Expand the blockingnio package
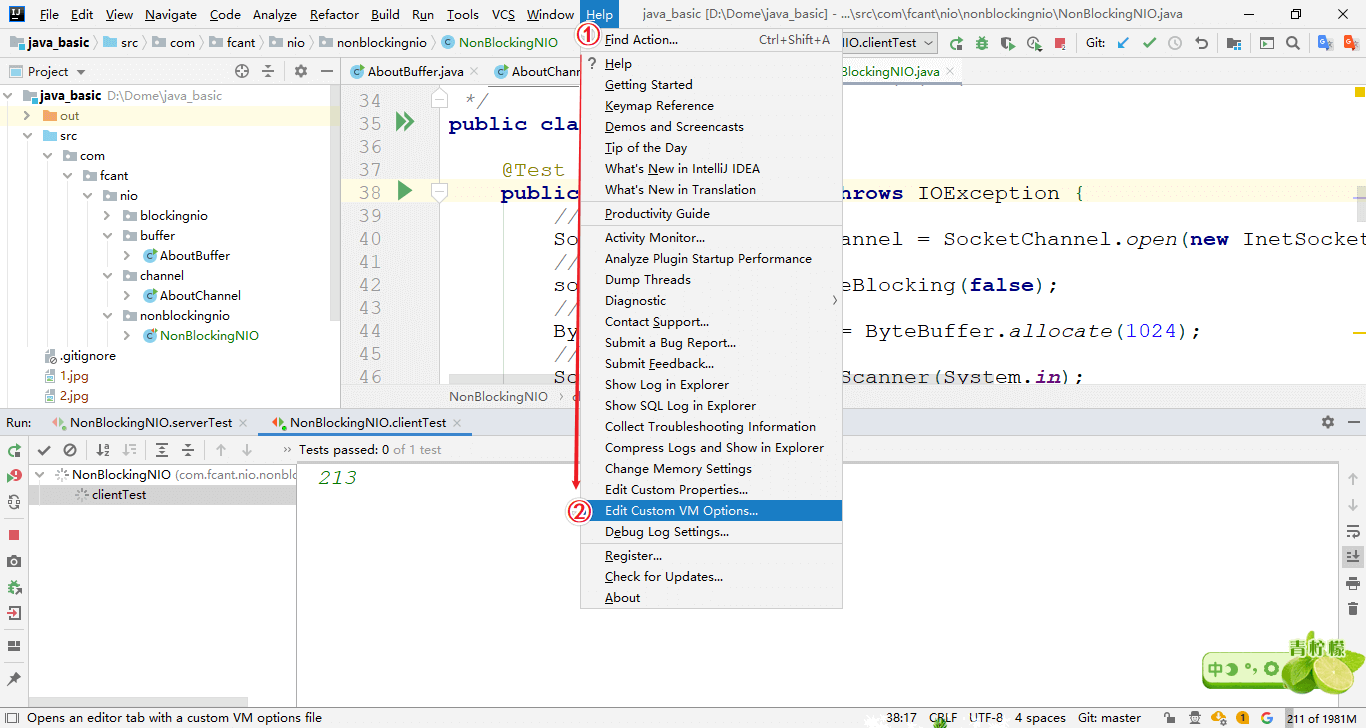 107,216
